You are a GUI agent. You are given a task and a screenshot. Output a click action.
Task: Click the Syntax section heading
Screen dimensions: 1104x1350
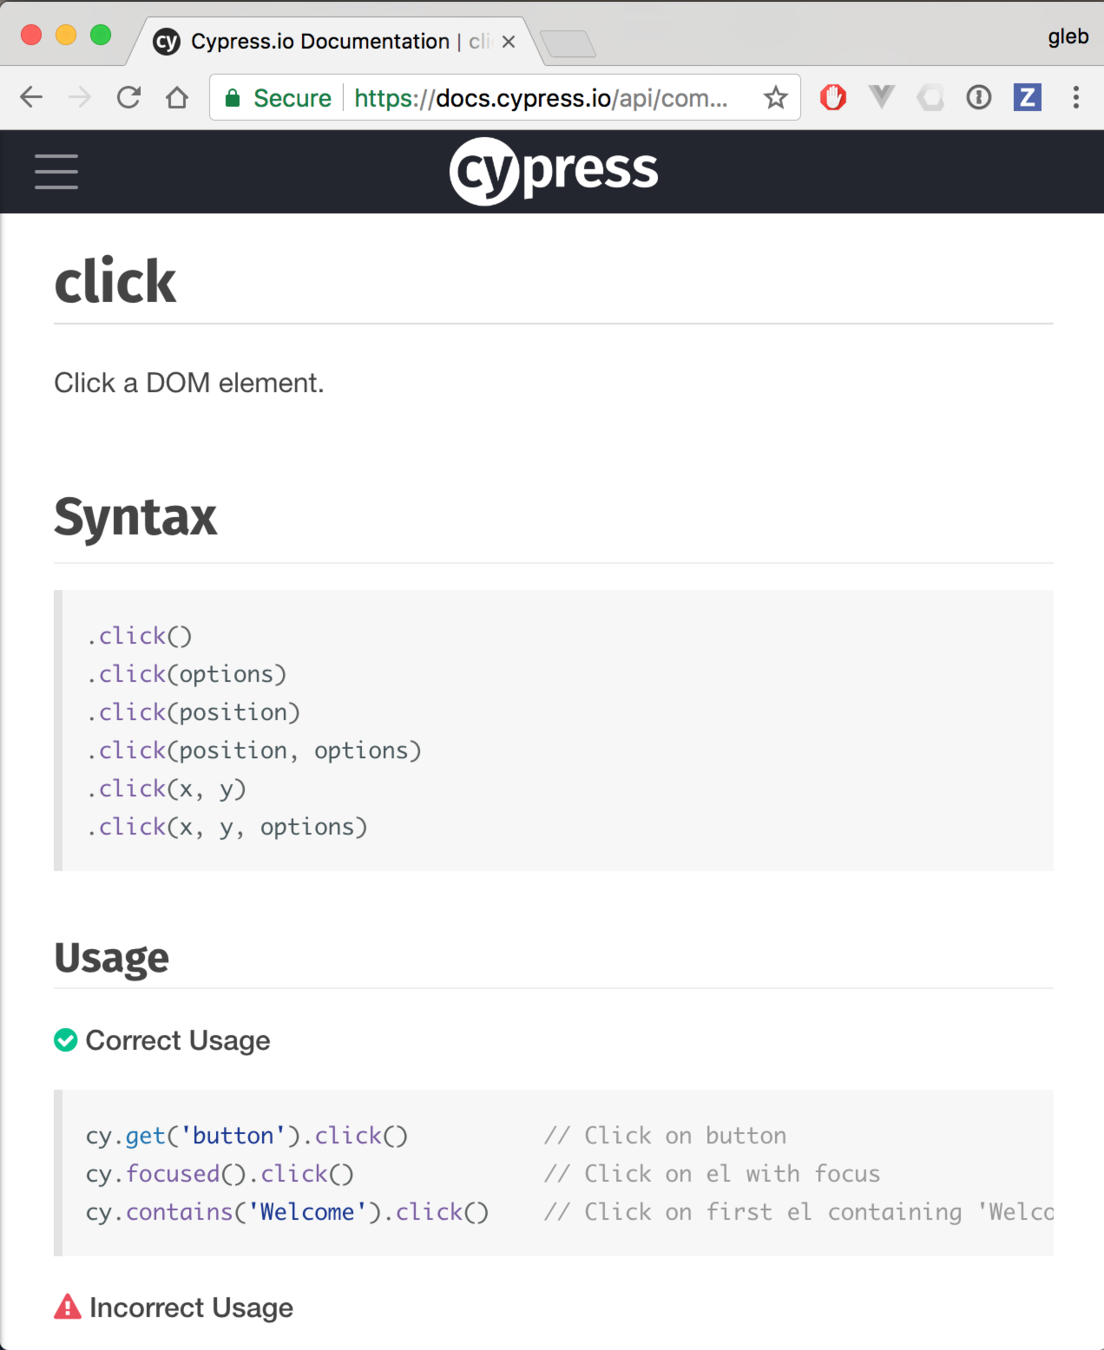135,517
